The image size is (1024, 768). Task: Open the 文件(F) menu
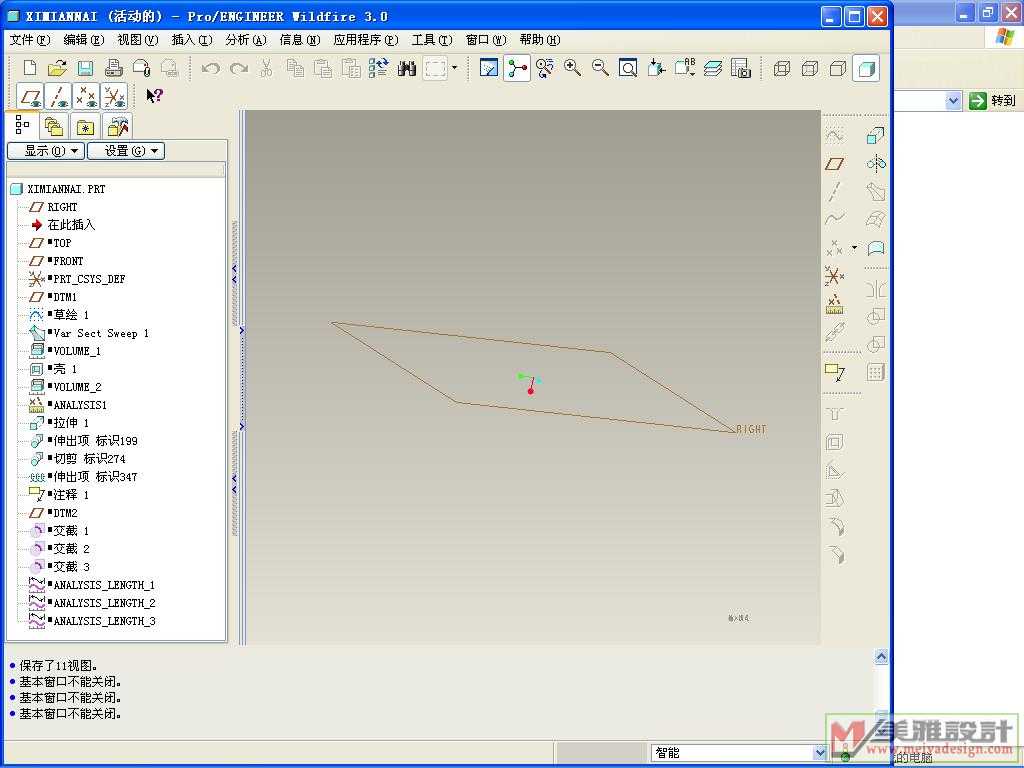pos(29,40)
